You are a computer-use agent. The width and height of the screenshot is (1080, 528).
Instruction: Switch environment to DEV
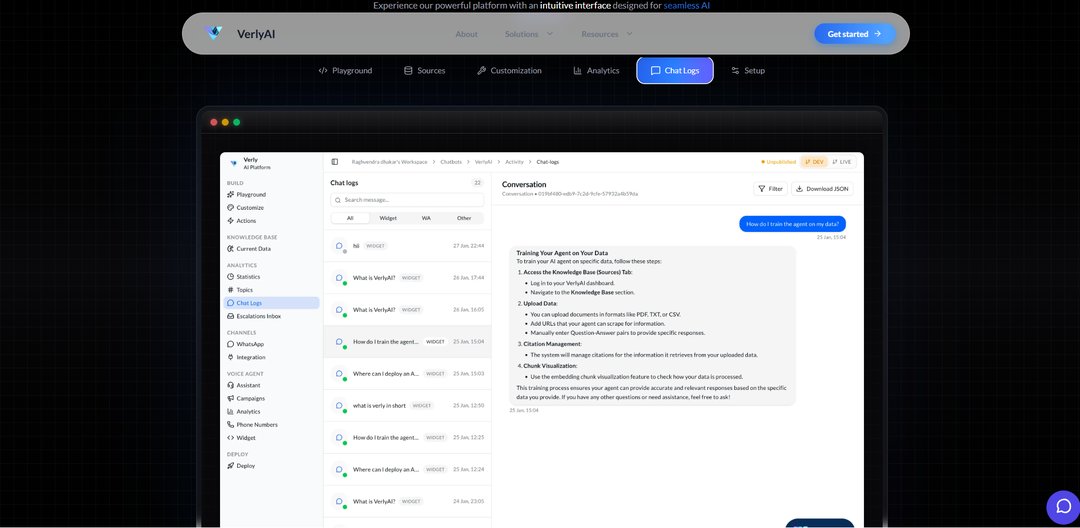814,161
